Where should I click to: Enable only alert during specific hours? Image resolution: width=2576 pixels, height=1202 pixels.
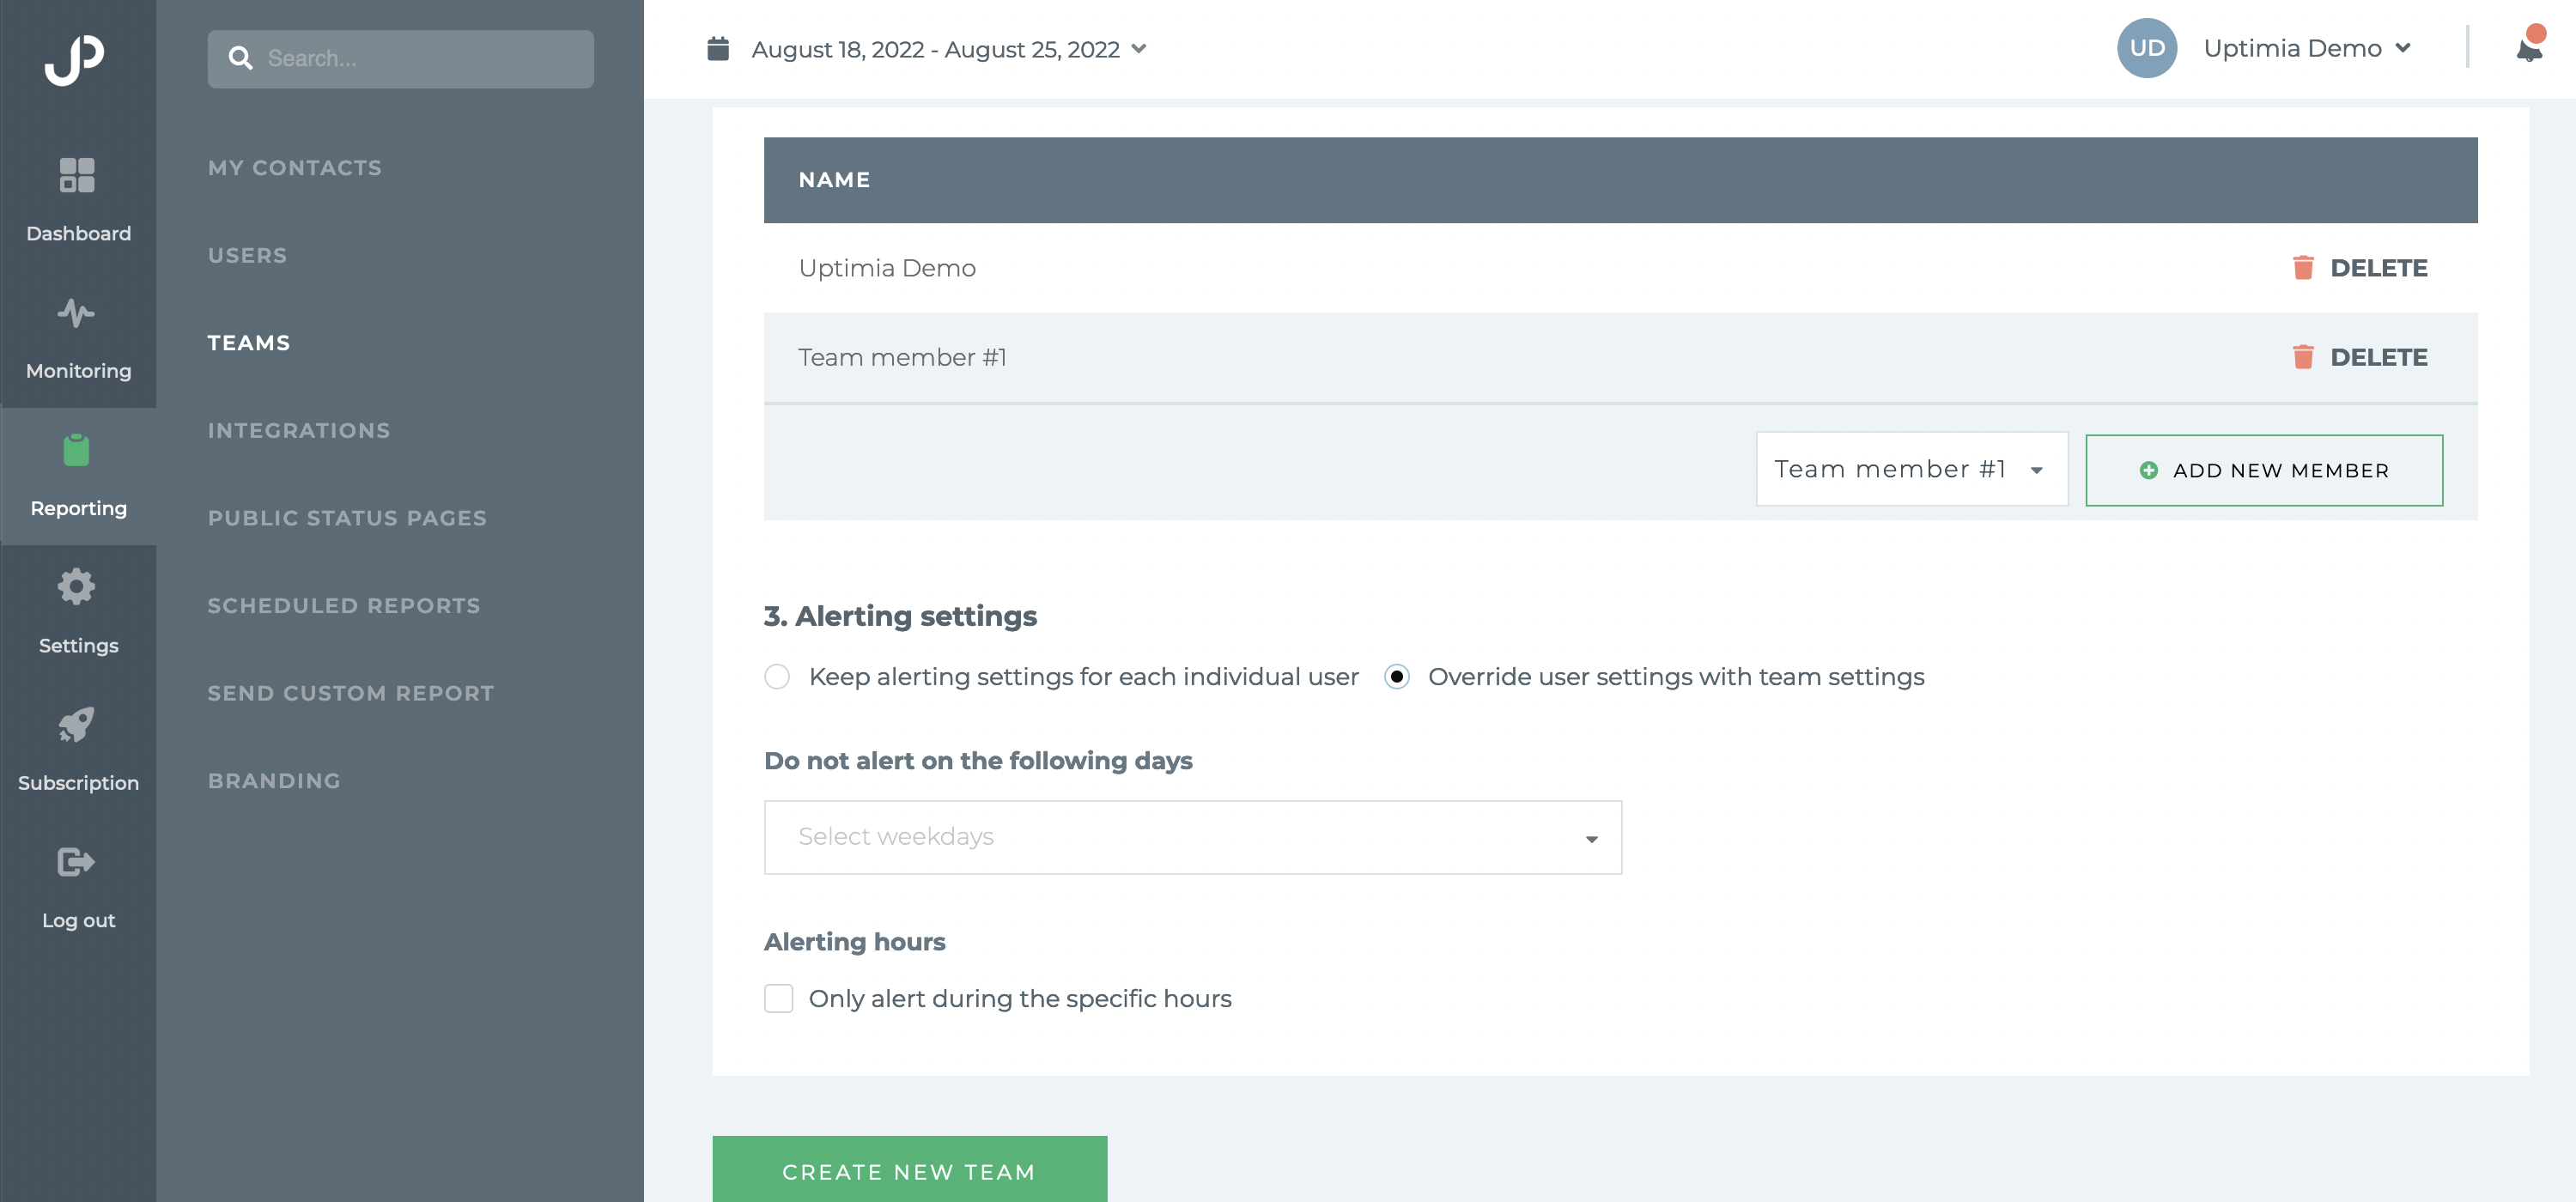779,998
